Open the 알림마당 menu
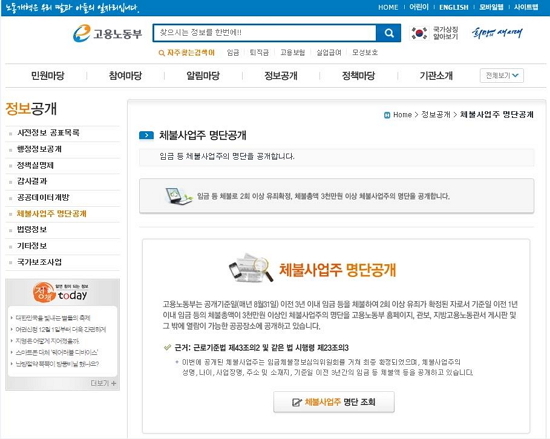The height and width of the screenshot is (439, 550). click(x=203, y=75)
